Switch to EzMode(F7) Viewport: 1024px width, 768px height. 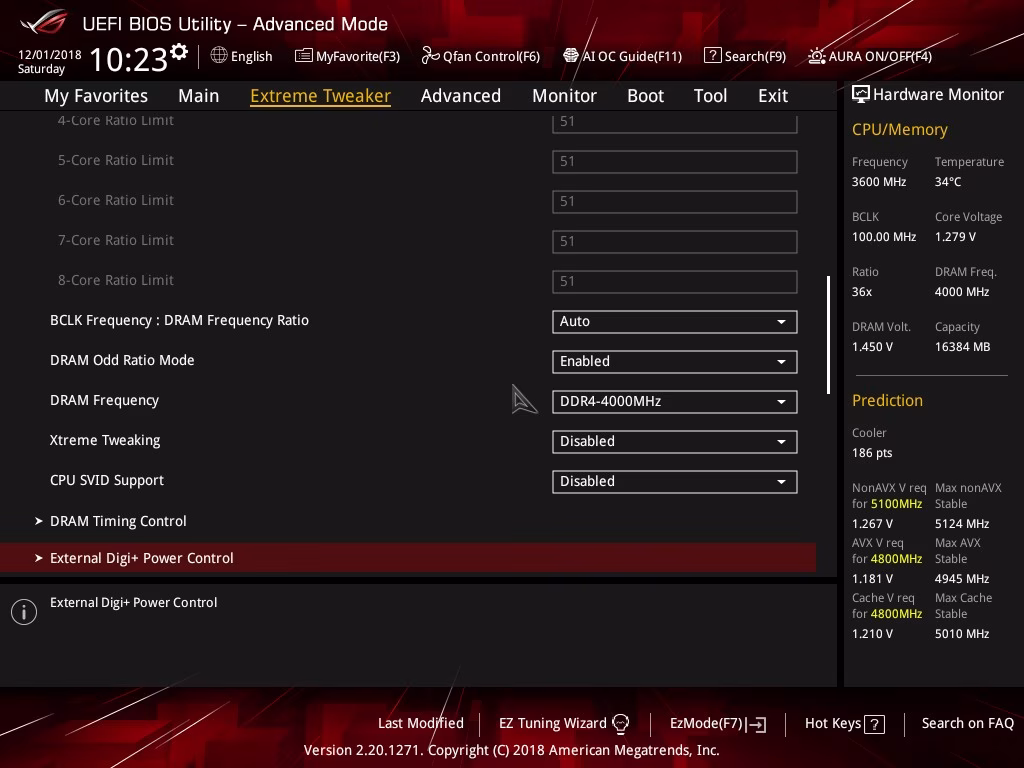coord(718,724)
